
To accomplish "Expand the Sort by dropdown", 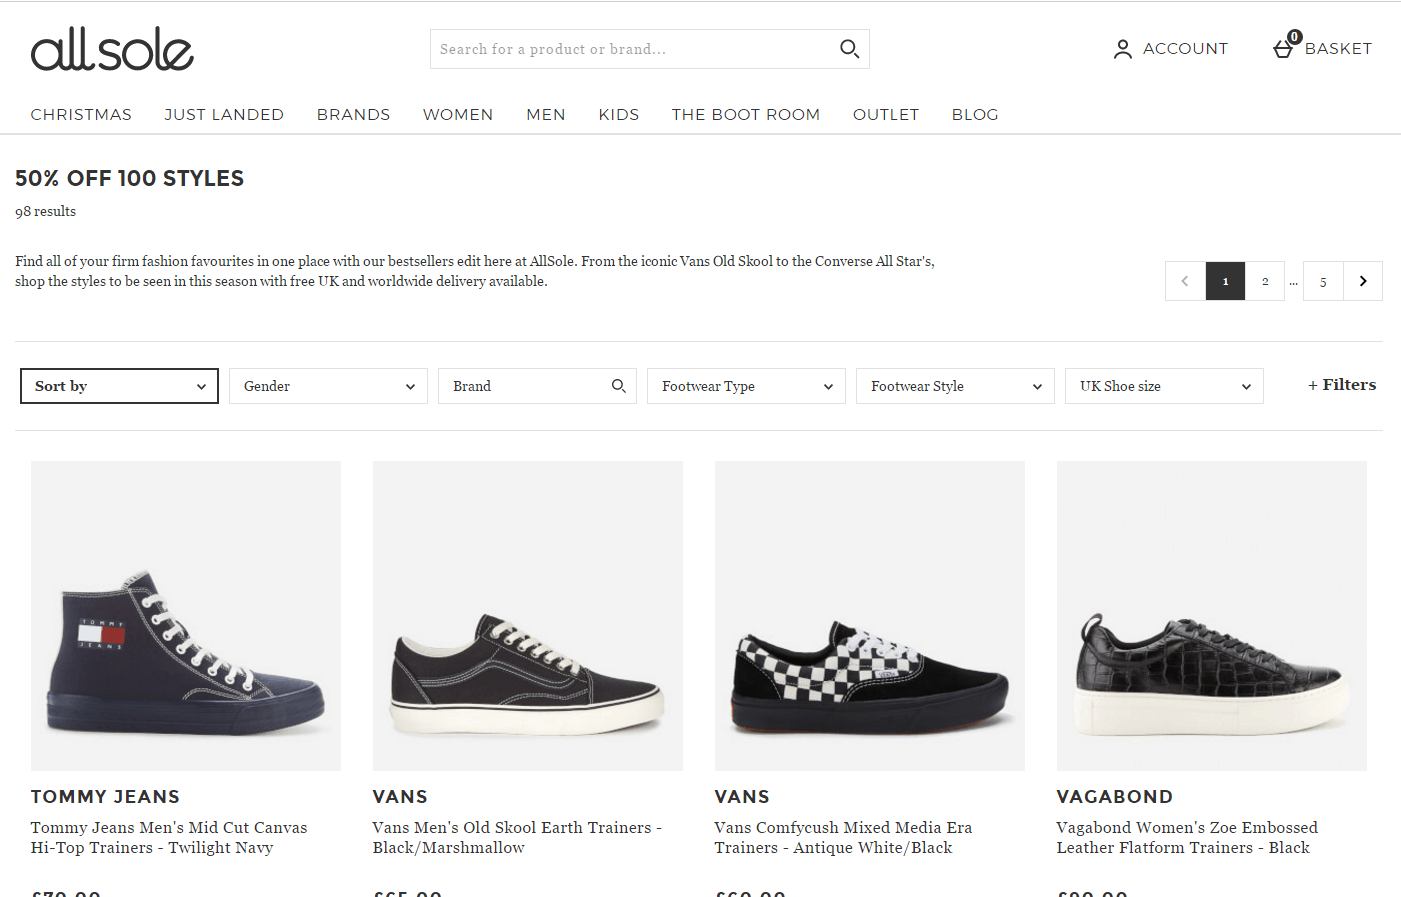I will (x=119, y=386).
